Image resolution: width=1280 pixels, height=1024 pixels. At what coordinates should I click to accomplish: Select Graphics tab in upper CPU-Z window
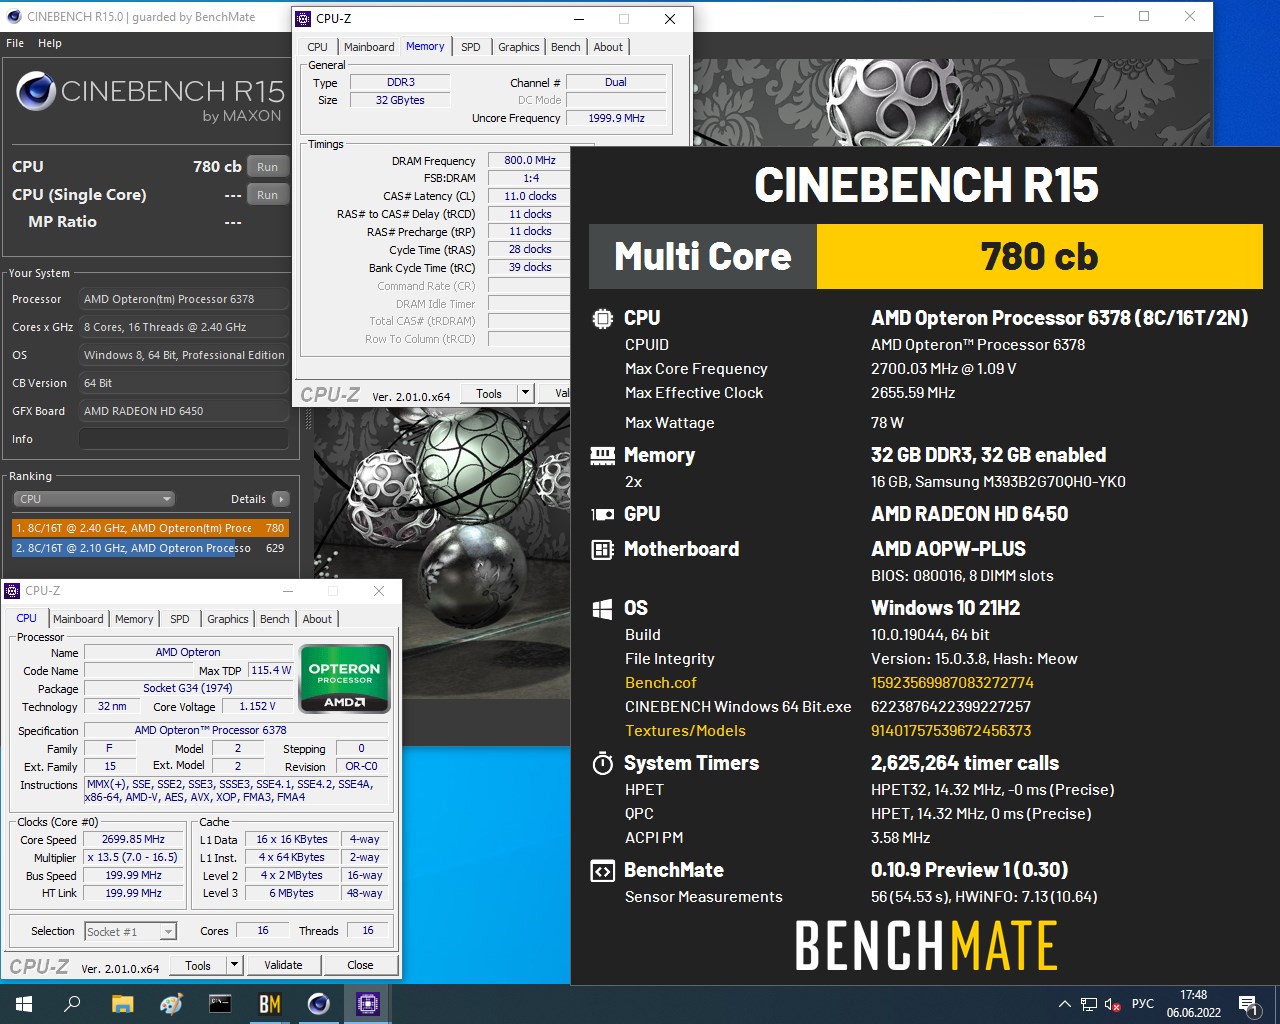(519, 47)
